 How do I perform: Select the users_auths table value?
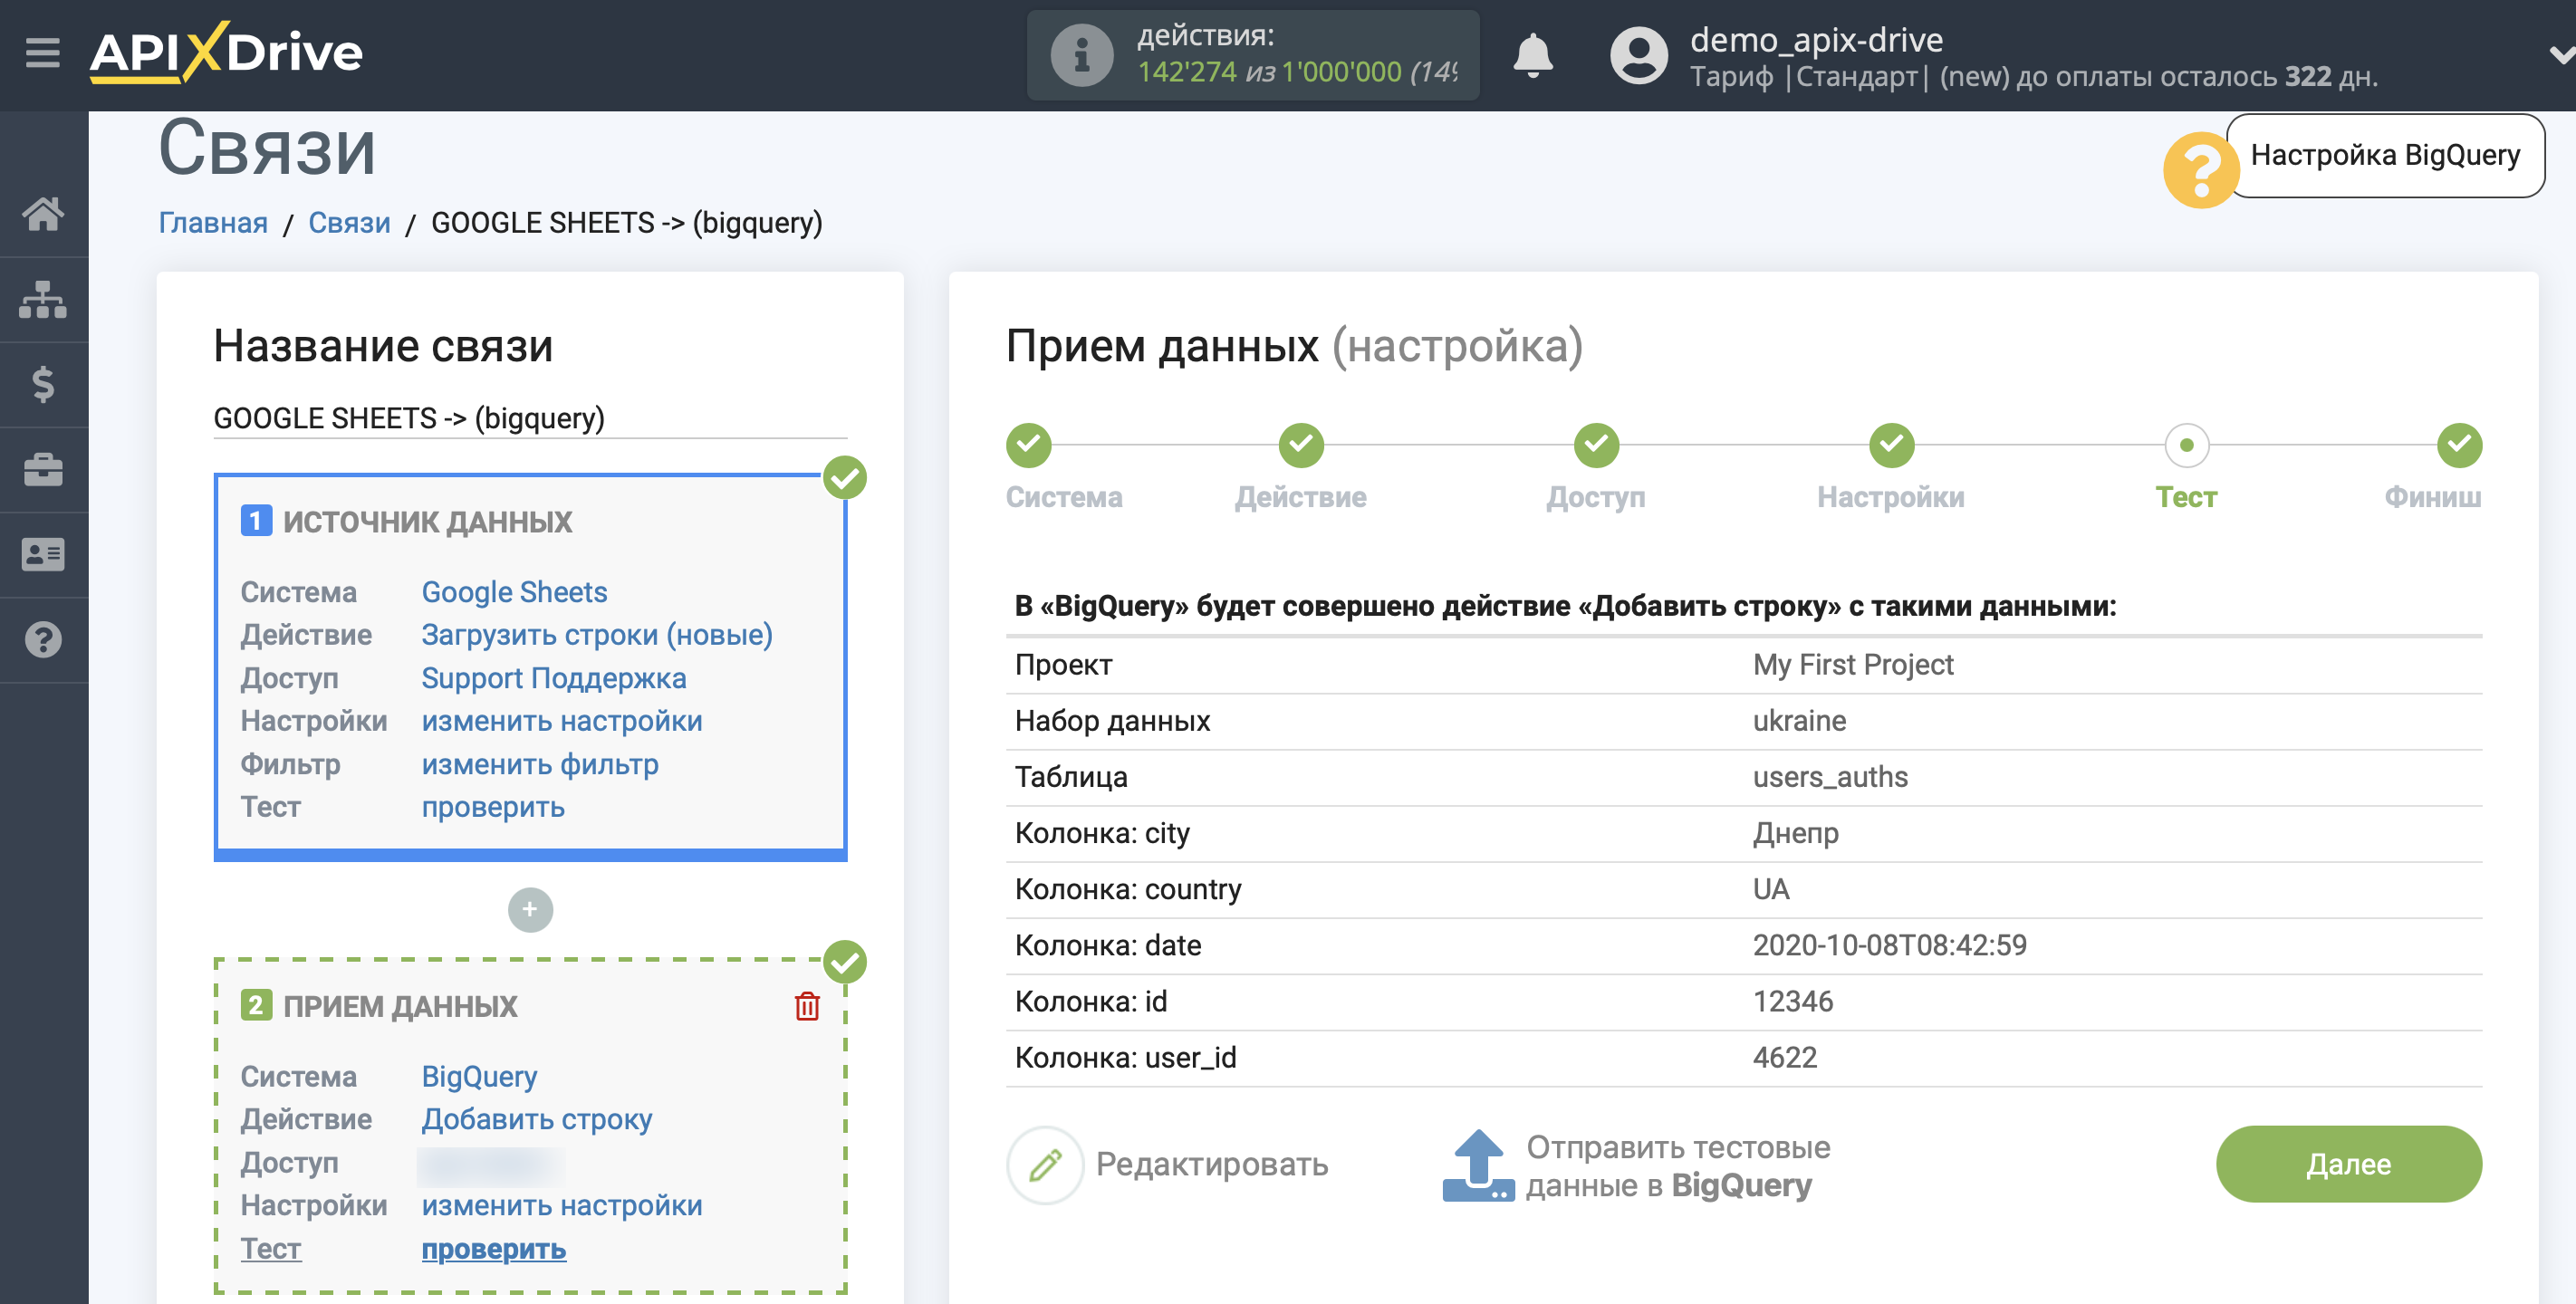(x=1830, y=777)
